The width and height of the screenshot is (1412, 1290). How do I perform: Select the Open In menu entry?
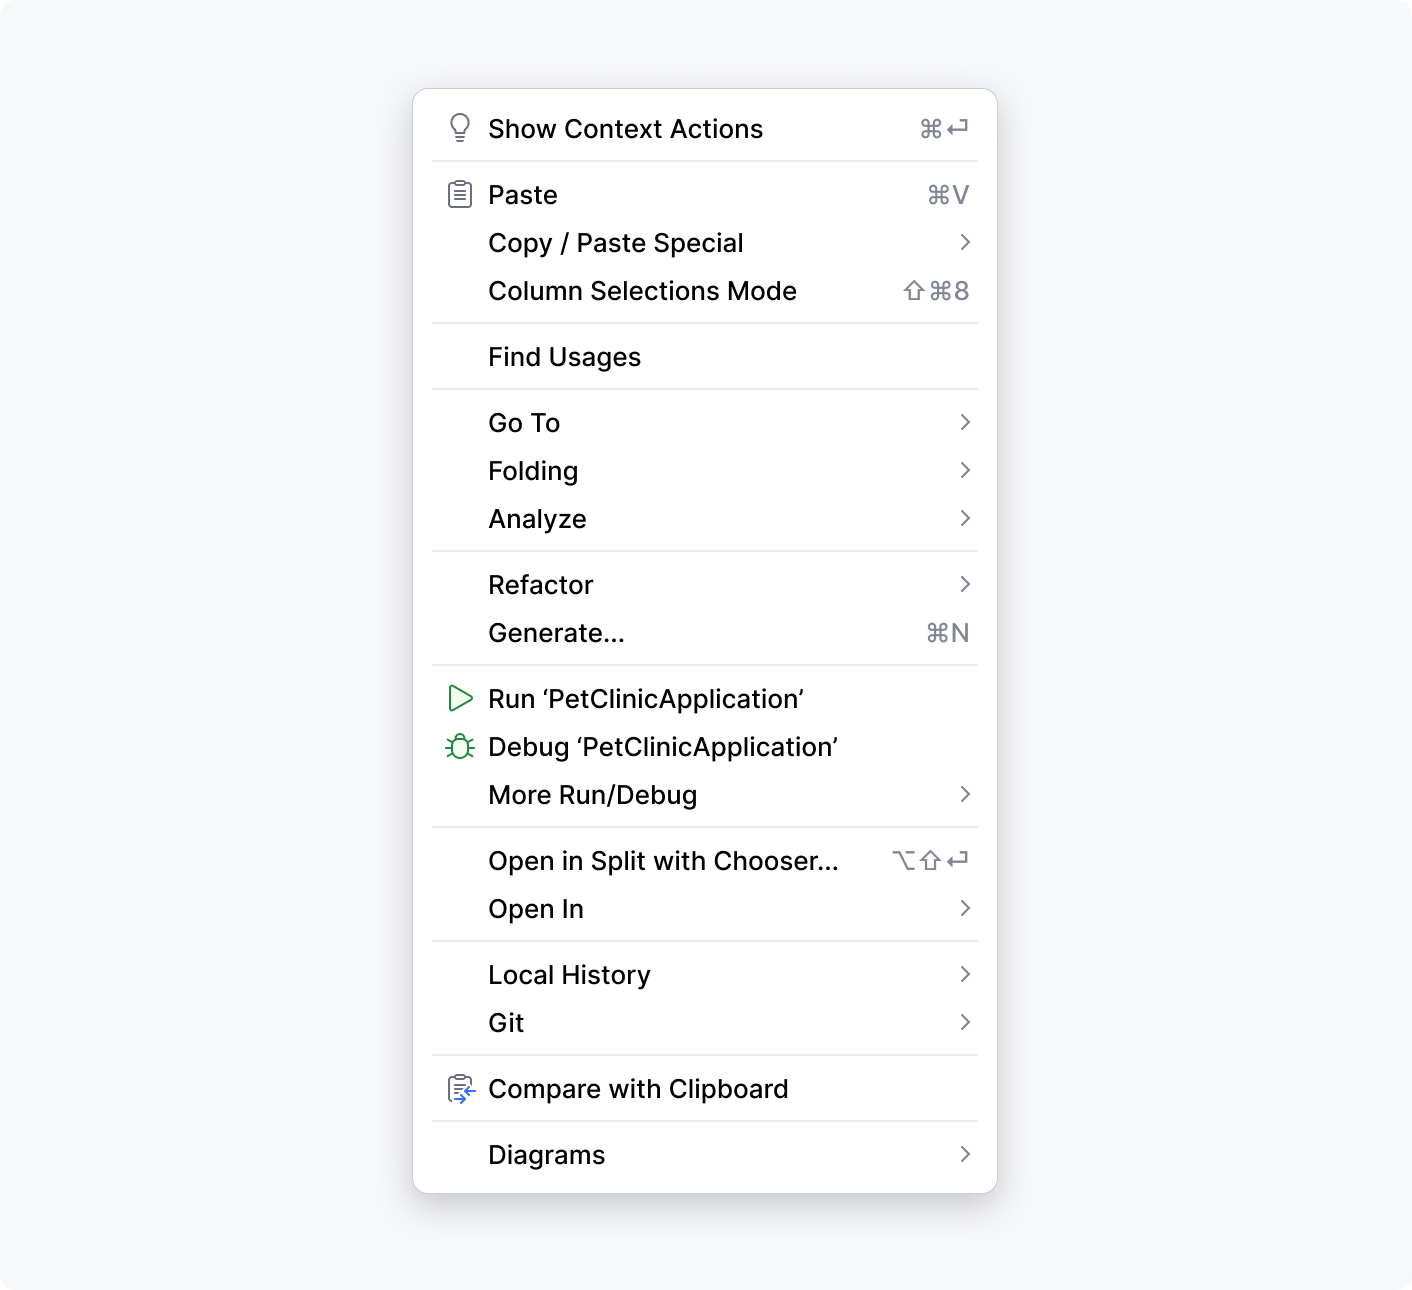pos(536,909)
